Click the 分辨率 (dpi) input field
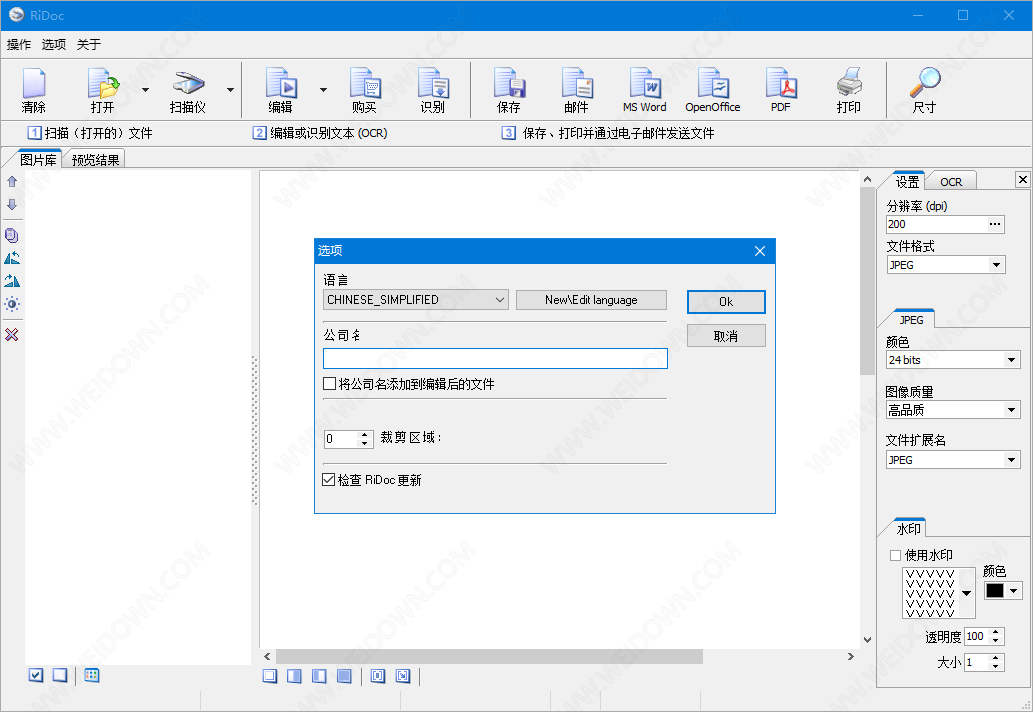This screenshot has width=1033, height=712. (936, 224)
